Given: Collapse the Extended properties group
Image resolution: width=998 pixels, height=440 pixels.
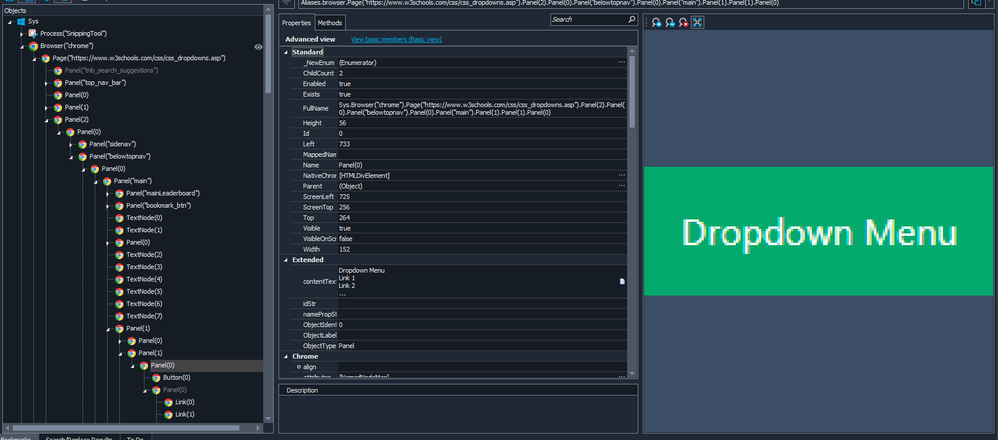Looking at the screenshot, I should pos(287,260).
